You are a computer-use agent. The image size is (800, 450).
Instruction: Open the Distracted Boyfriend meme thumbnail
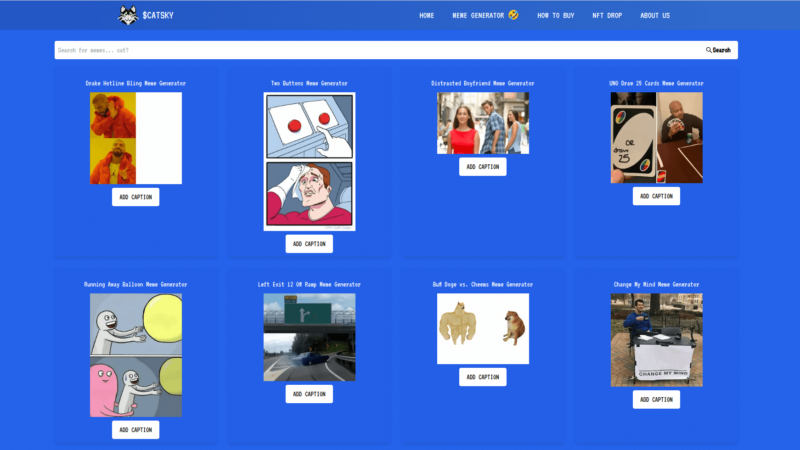[483, 123]
